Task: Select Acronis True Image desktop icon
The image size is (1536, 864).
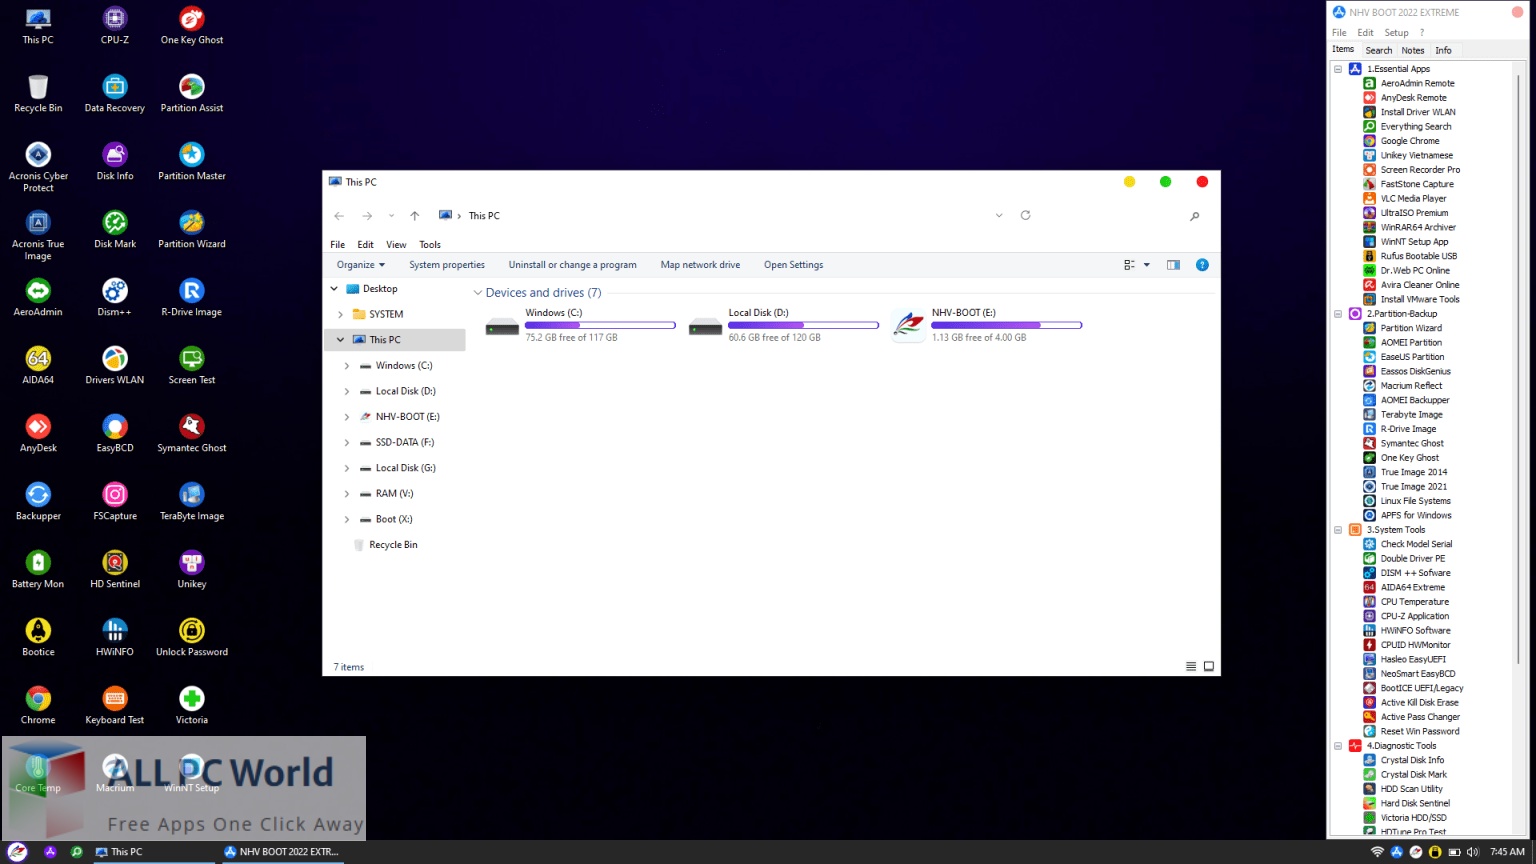Action: tap(38, 235)
